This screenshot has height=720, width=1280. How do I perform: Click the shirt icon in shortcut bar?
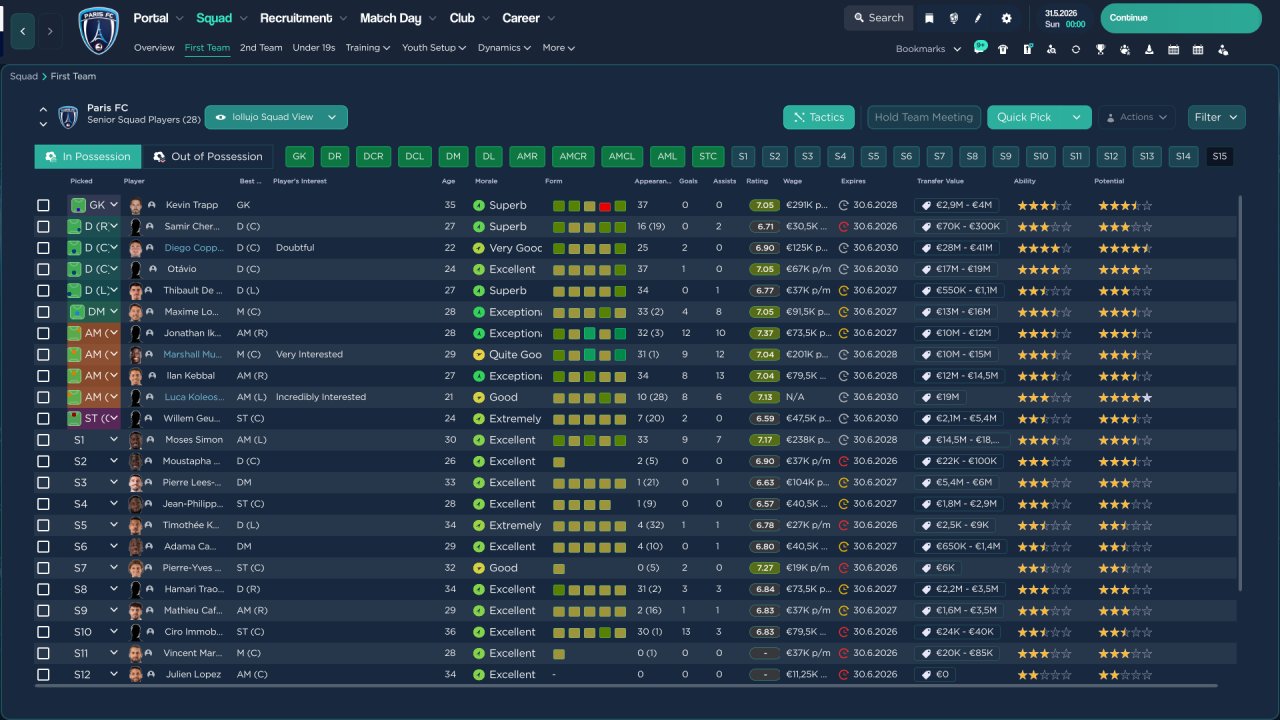(1003, 49)
